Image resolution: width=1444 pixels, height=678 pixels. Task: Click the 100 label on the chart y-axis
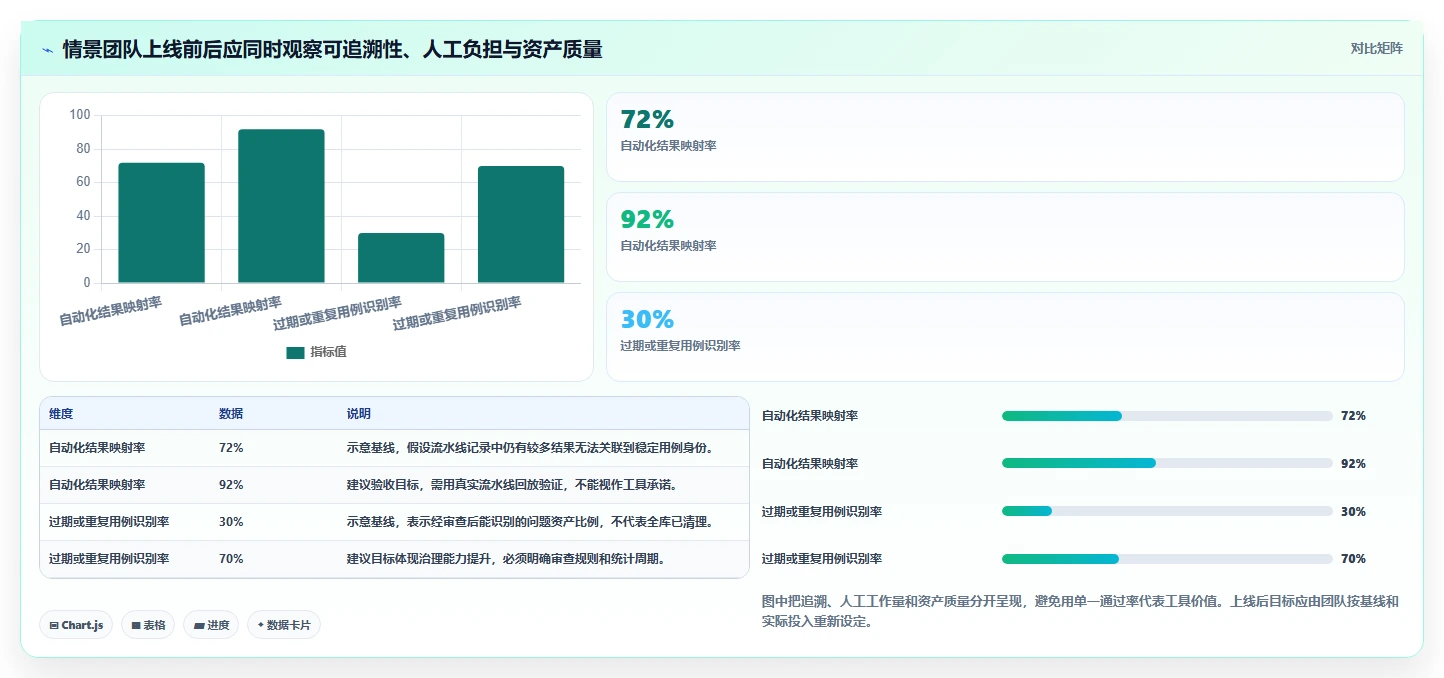point(80,115)
